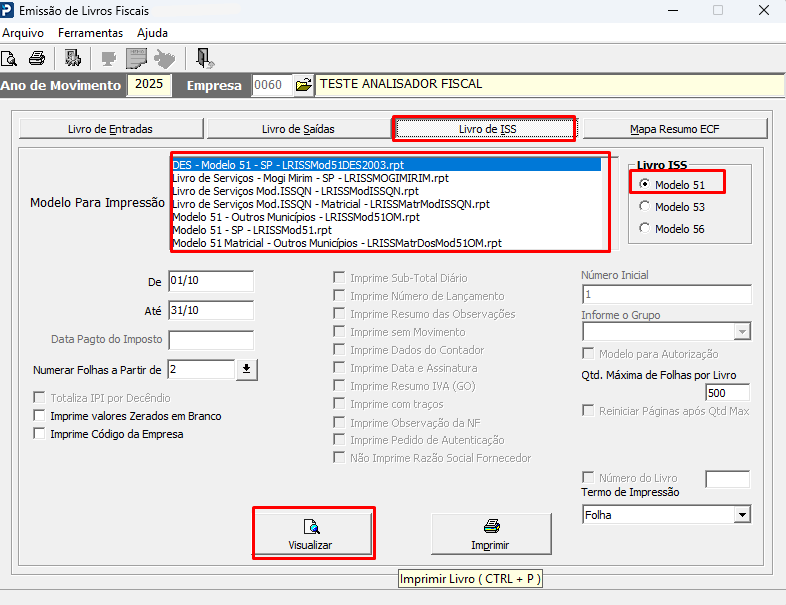Click the Imprimir button
786x605 pixels.
tap(491, 534)
